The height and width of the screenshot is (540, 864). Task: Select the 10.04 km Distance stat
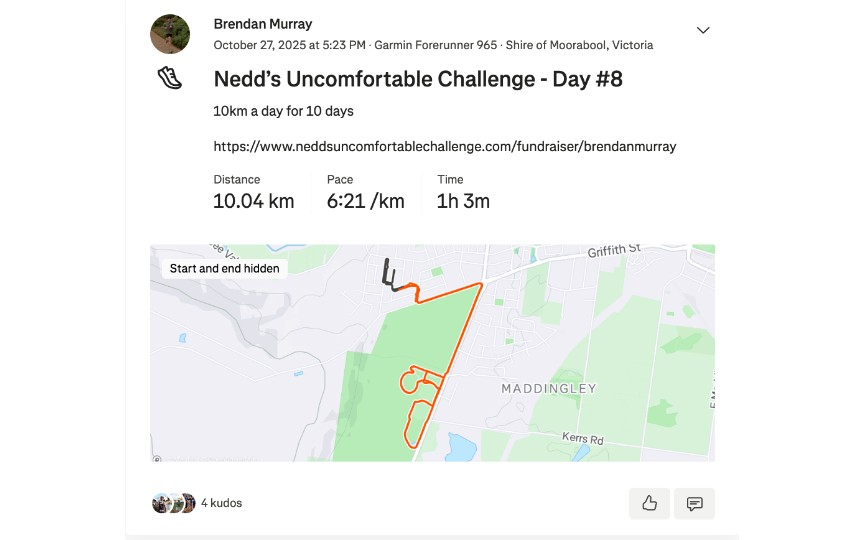(x=253, y=201)
